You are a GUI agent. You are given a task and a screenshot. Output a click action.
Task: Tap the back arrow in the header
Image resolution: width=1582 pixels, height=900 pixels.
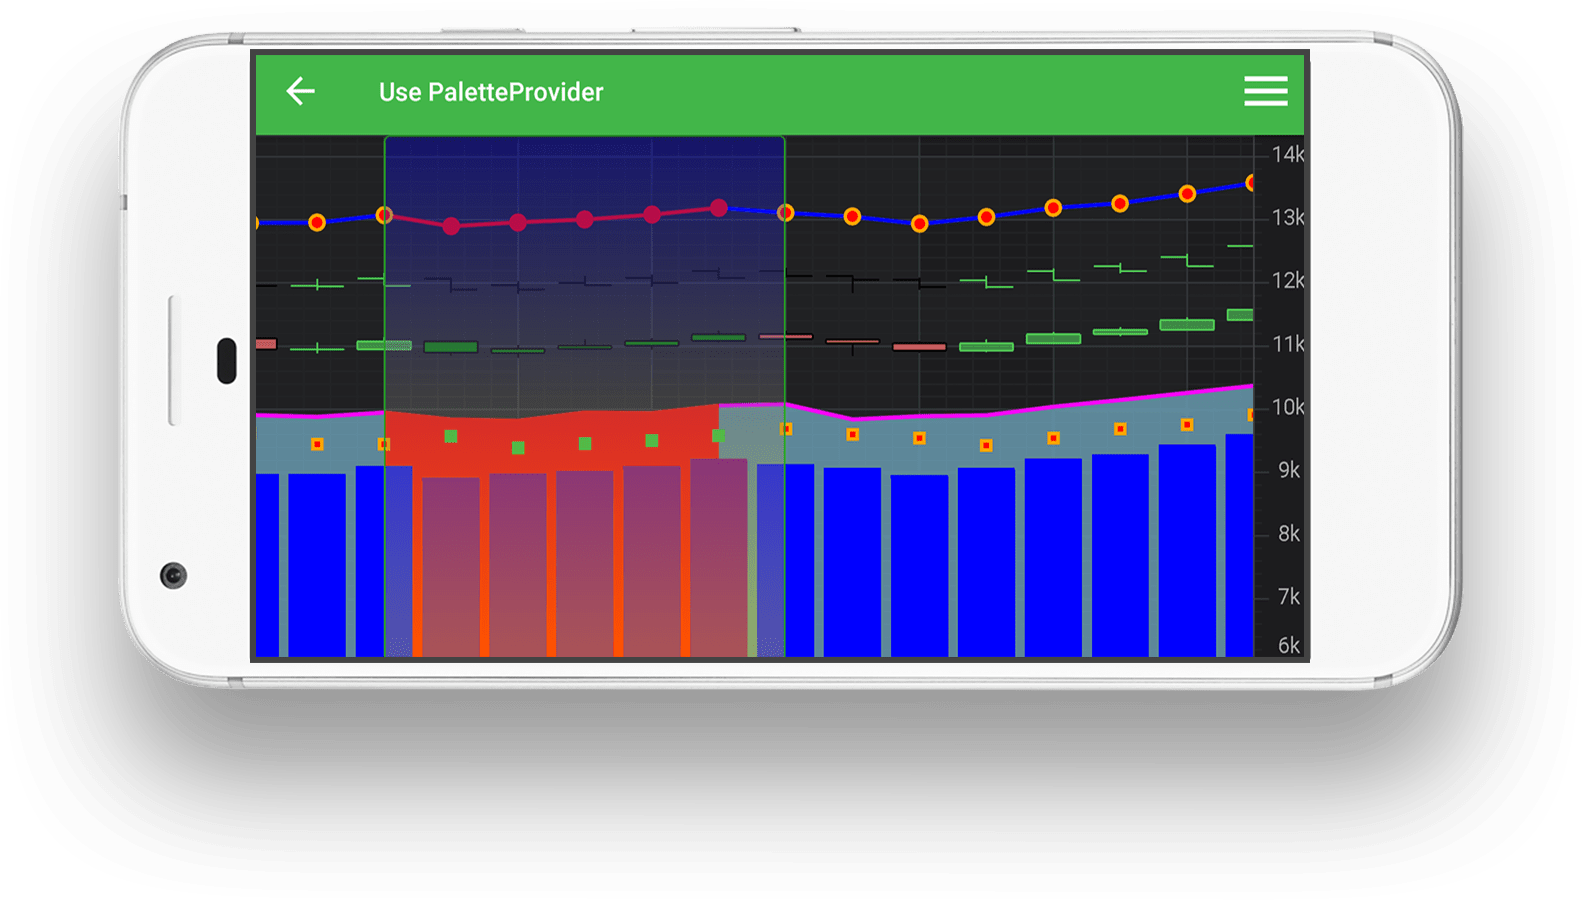click(300, 92)
